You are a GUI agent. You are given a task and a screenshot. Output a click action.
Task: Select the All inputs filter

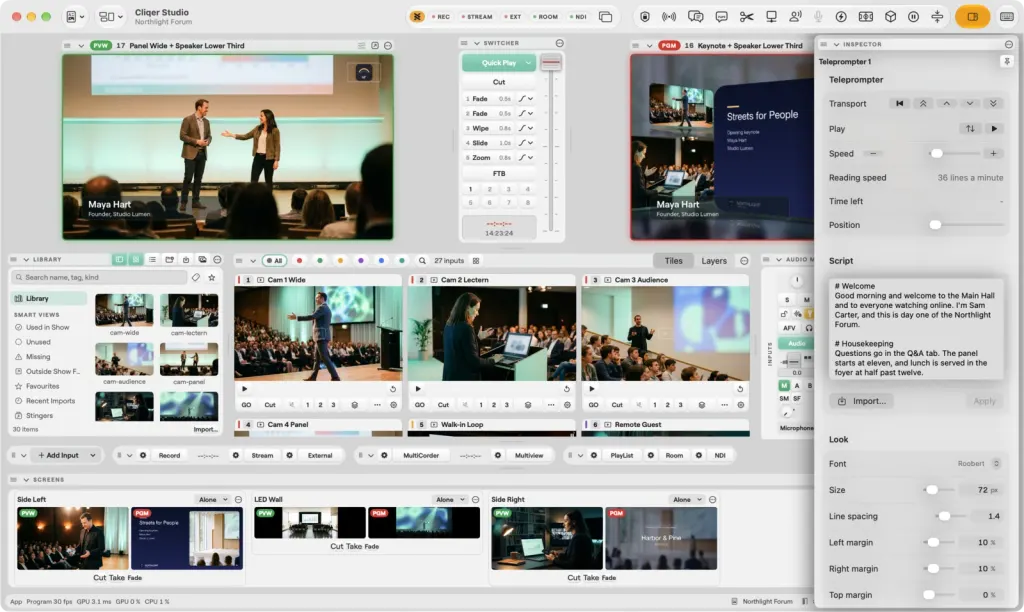coord(275,261)
